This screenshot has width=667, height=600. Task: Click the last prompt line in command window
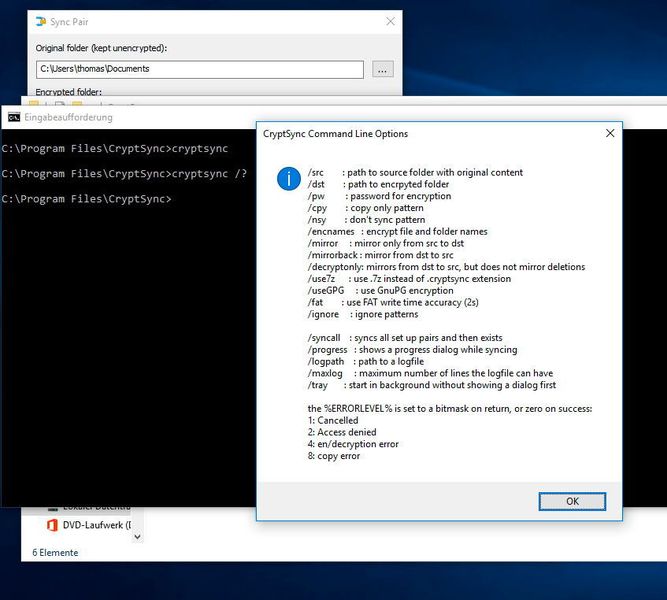86,199
